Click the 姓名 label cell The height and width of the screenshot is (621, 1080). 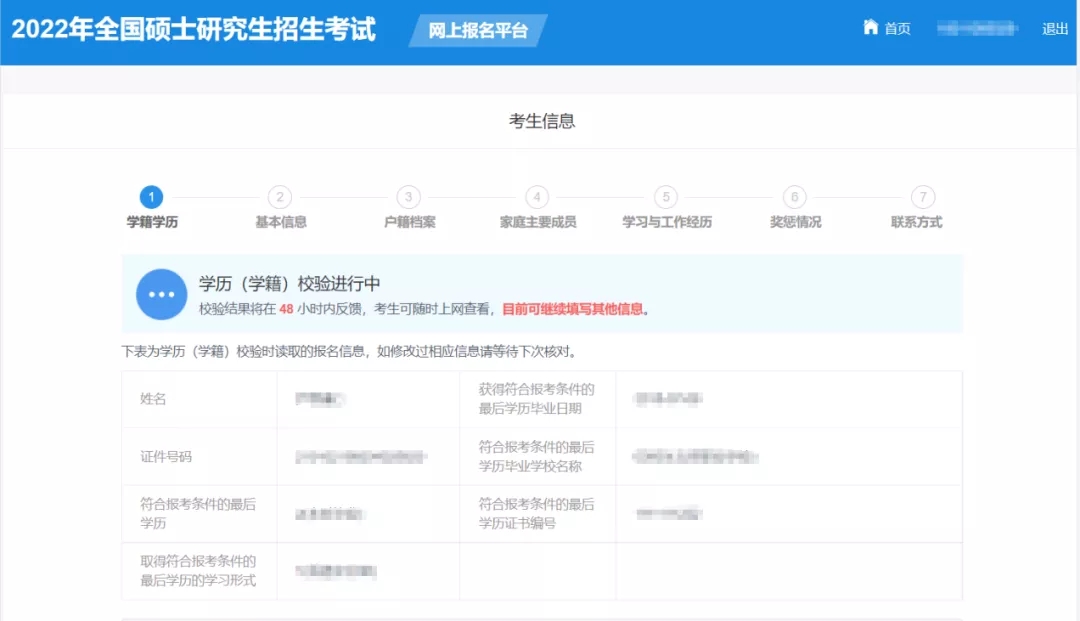199,399
